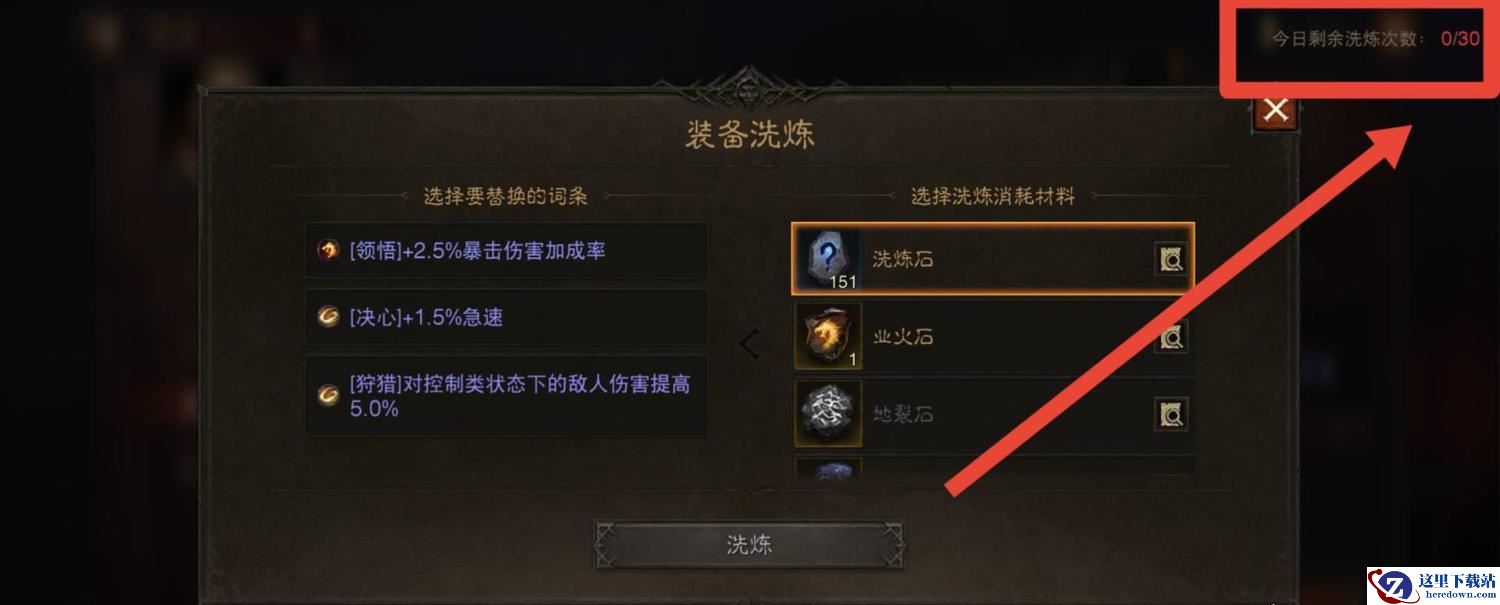Collapse material list with the left chevron

750,345
